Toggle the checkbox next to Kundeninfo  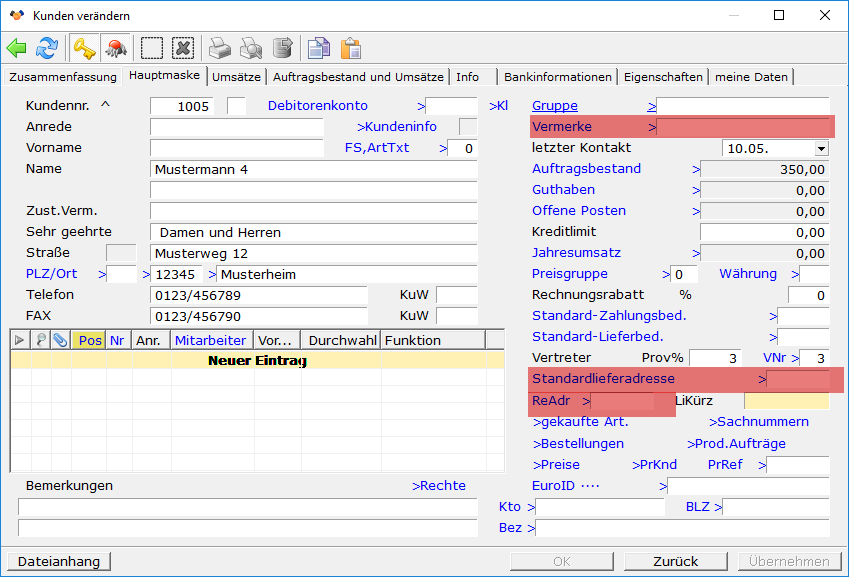pos(467,127)
